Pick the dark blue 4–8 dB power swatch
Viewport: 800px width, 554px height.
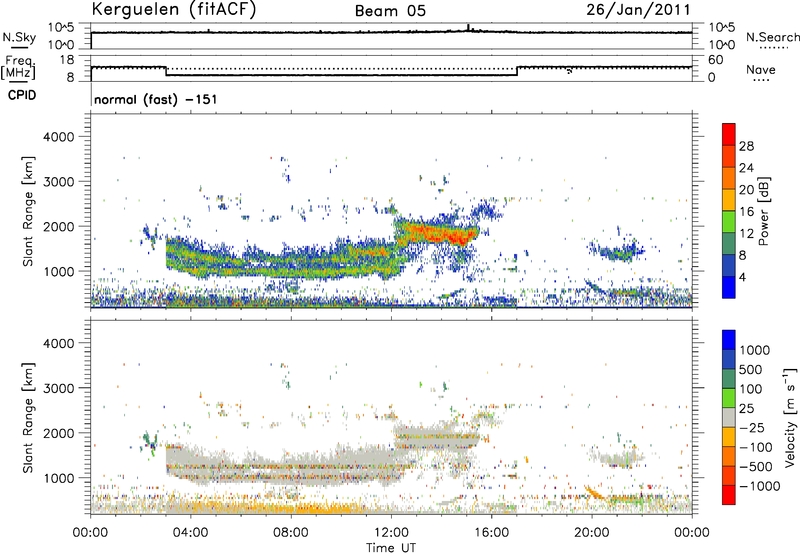point(729,266)
